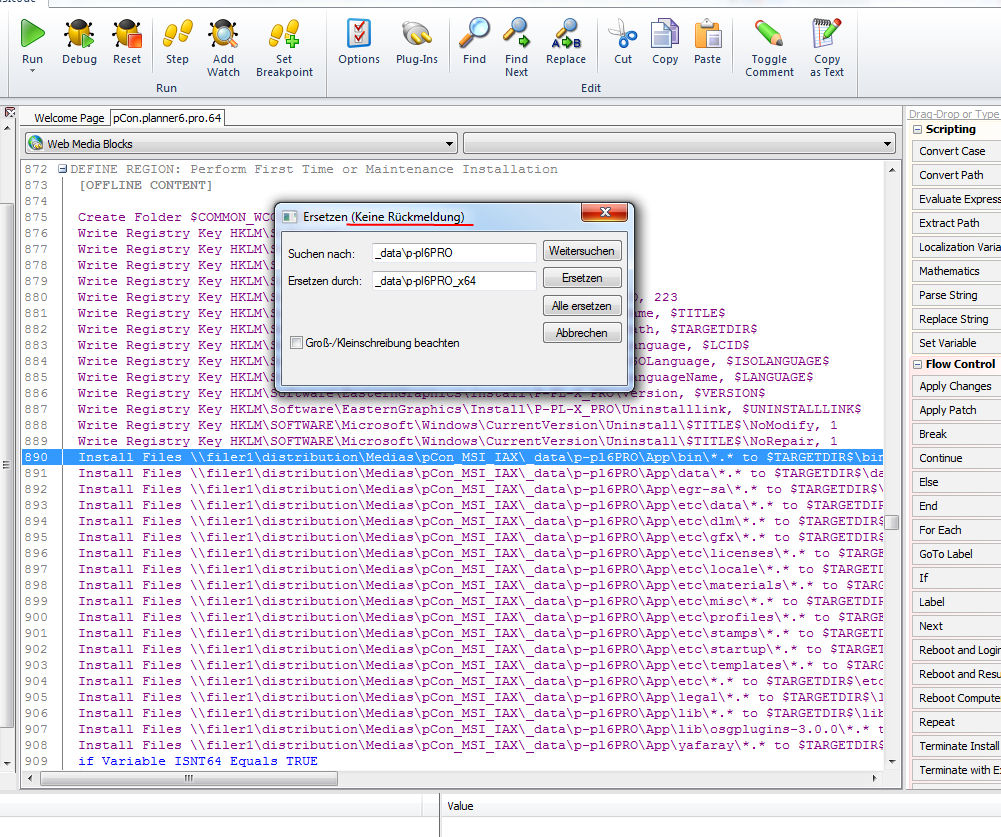Click the horizontal scroll right arrow

[x=875, y=778]
